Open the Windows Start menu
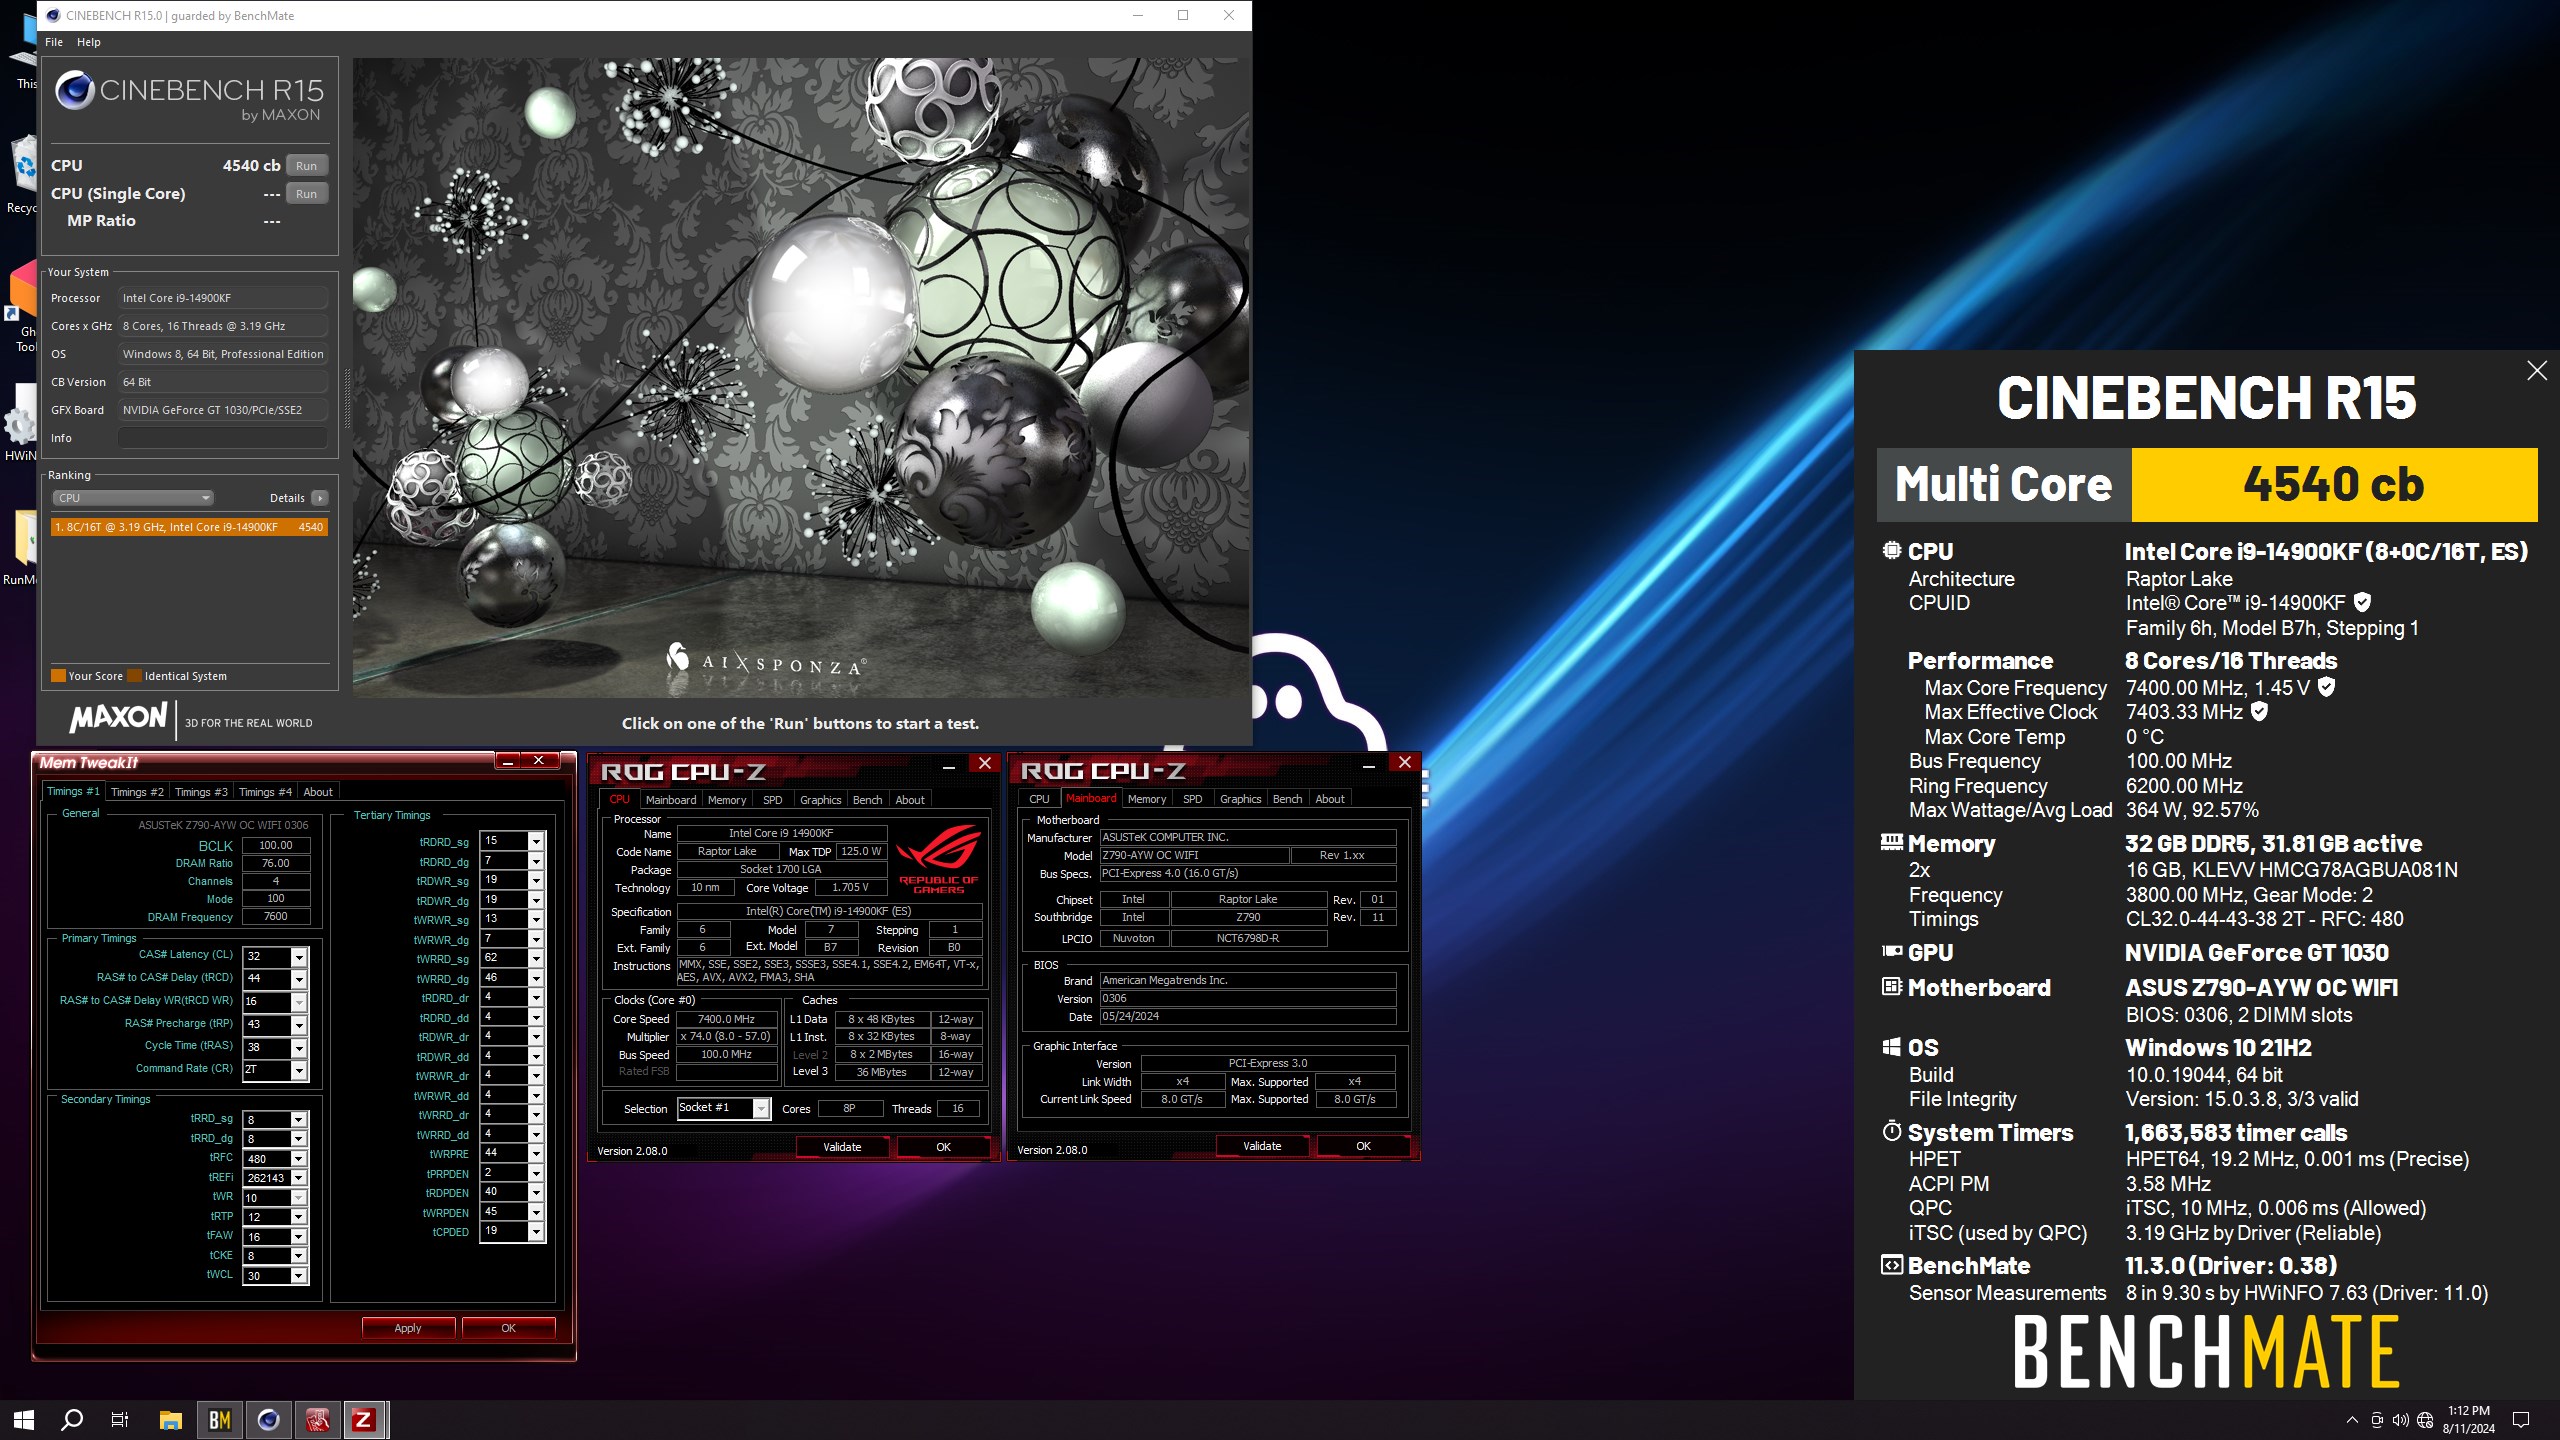2560x1440 pixels. 24,1419
